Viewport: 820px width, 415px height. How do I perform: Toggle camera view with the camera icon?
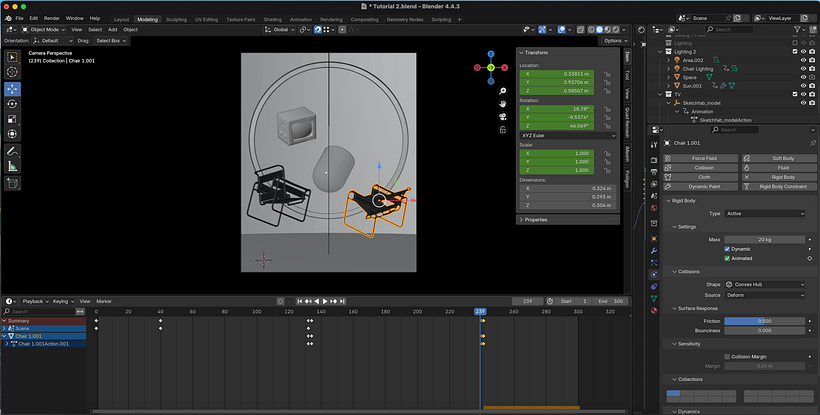click(503, 117)
